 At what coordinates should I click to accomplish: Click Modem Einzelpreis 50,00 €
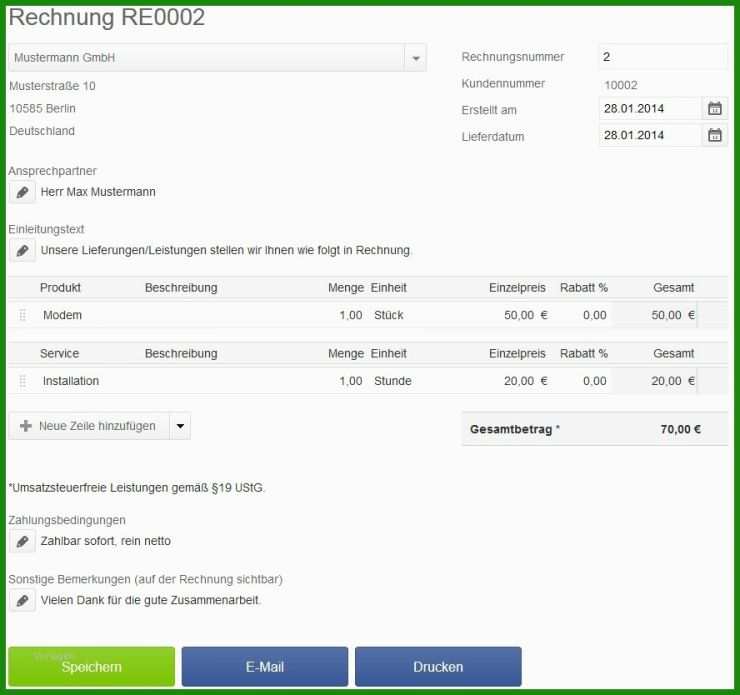pyautogui.click(x=525, y=315)
